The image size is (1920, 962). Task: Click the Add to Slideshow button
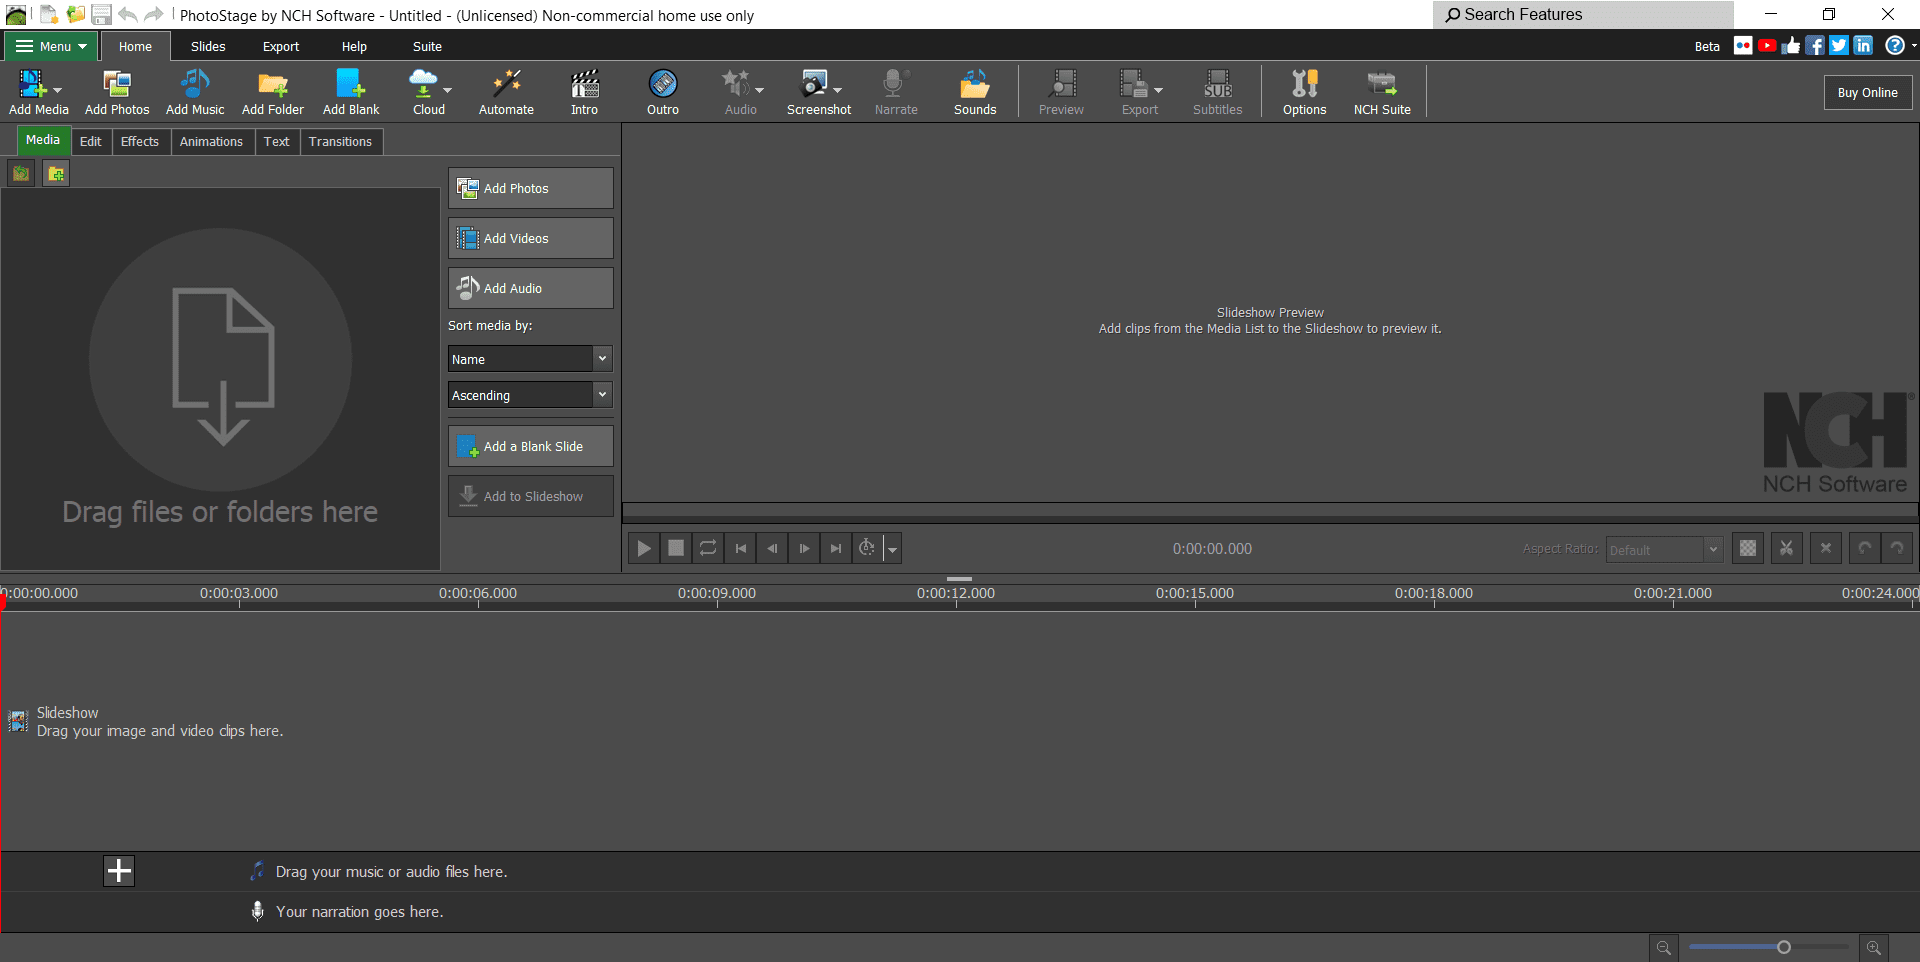pyautogui.click(x=531, y=496)
